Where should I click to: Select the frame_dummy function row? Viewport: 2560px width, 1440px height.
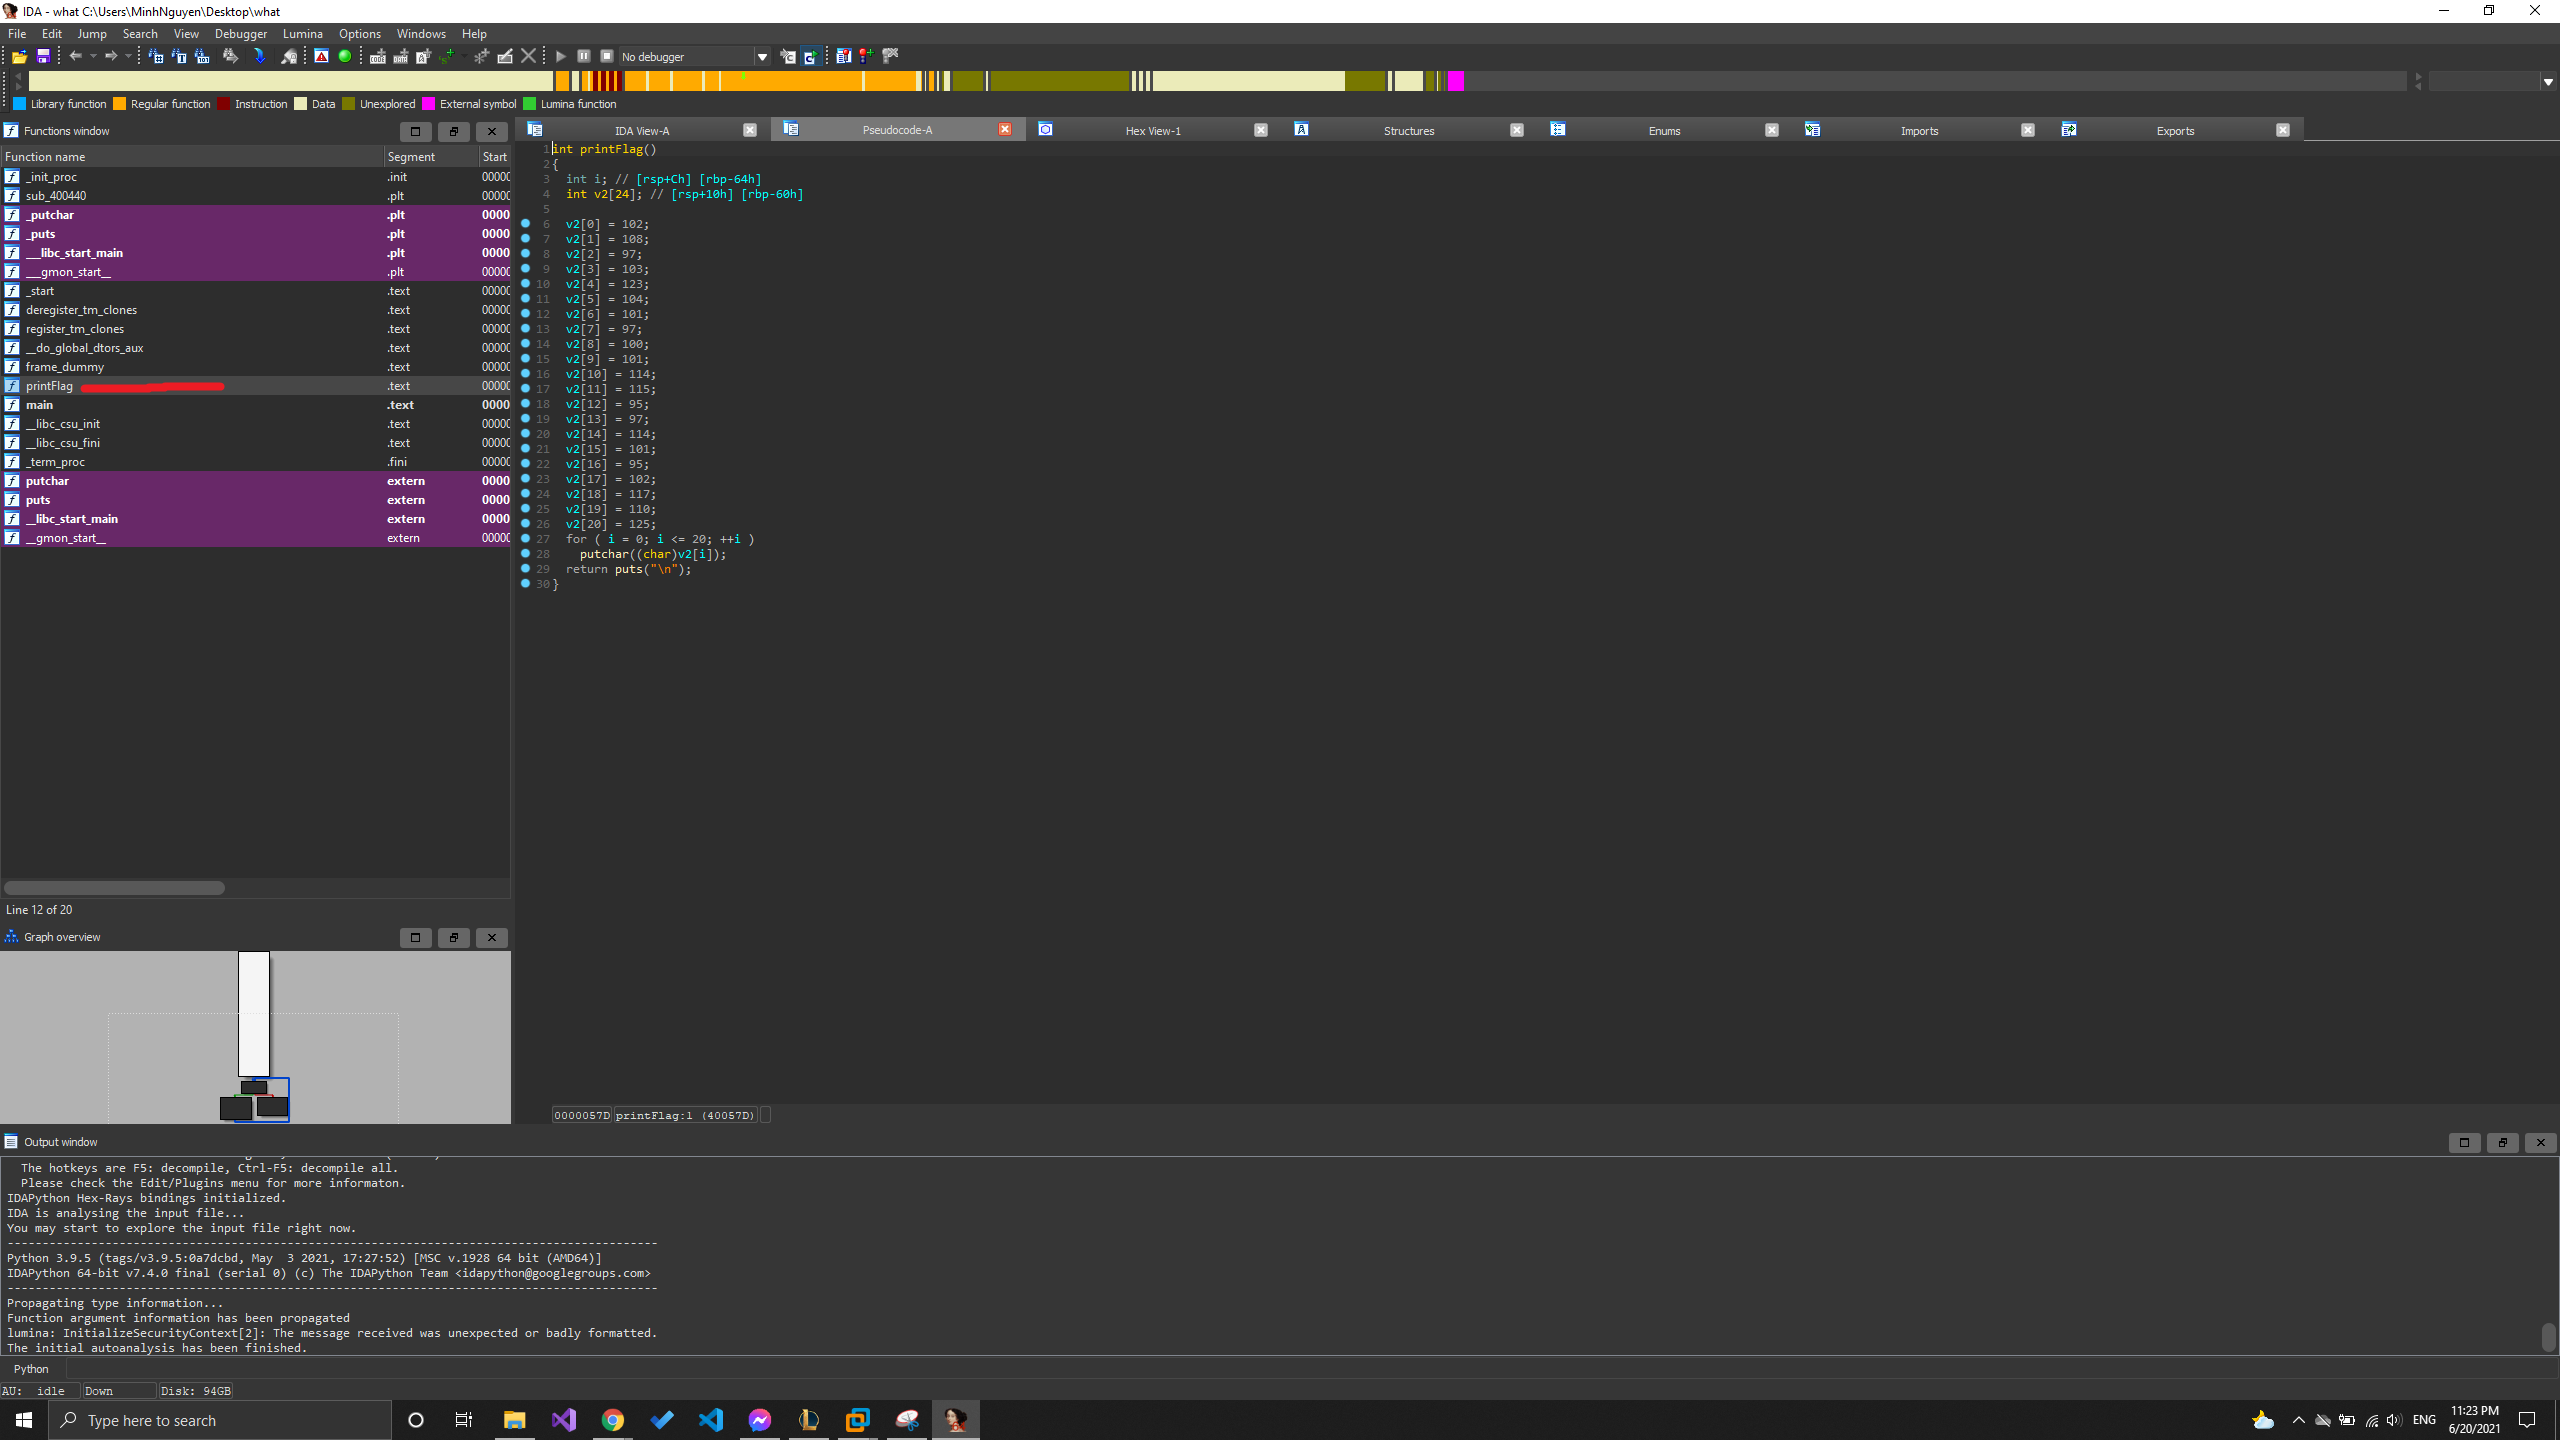click(256, 367)
